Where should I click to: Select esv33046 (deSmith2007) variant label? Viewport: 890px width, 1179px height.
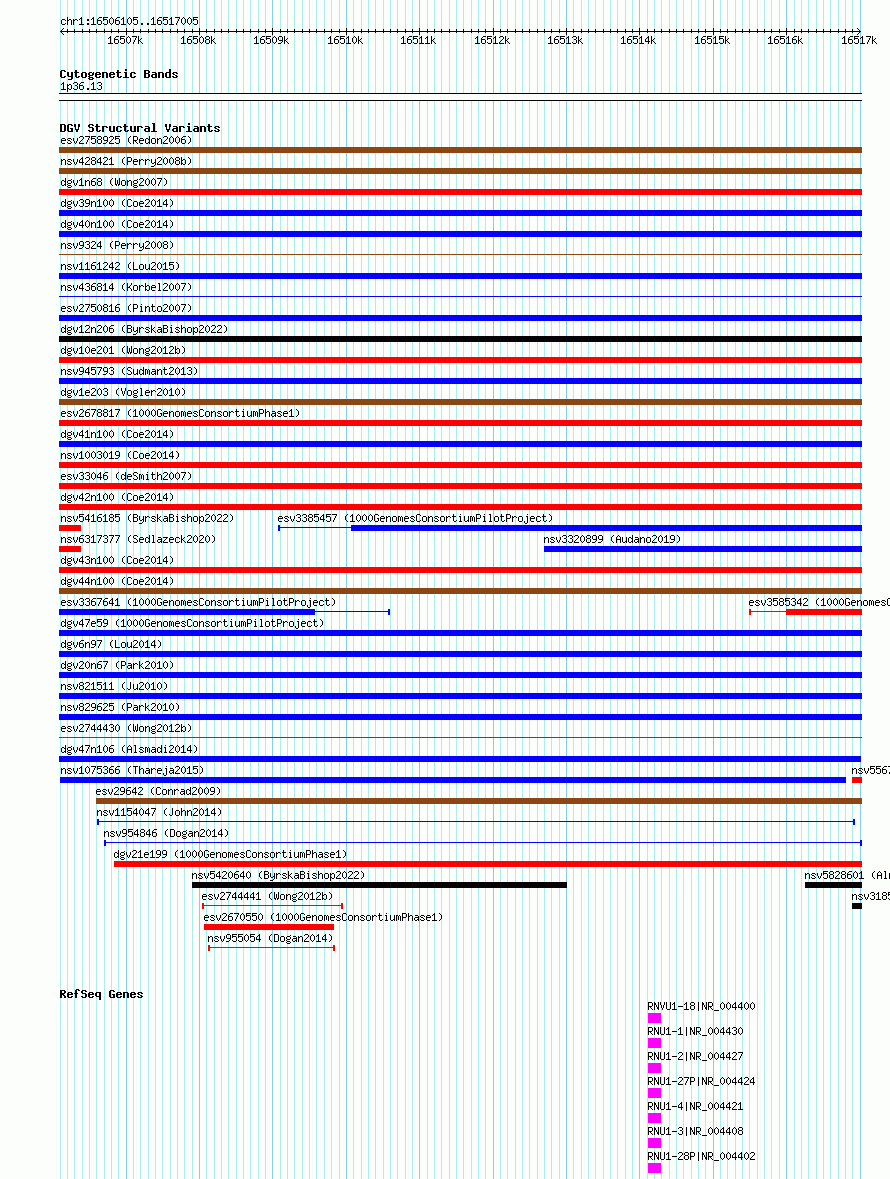click(126, 477)
